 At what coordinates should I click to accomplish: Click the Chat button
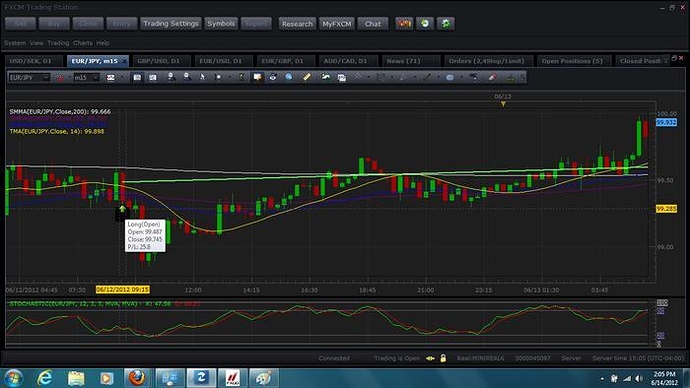click(373, 24)
